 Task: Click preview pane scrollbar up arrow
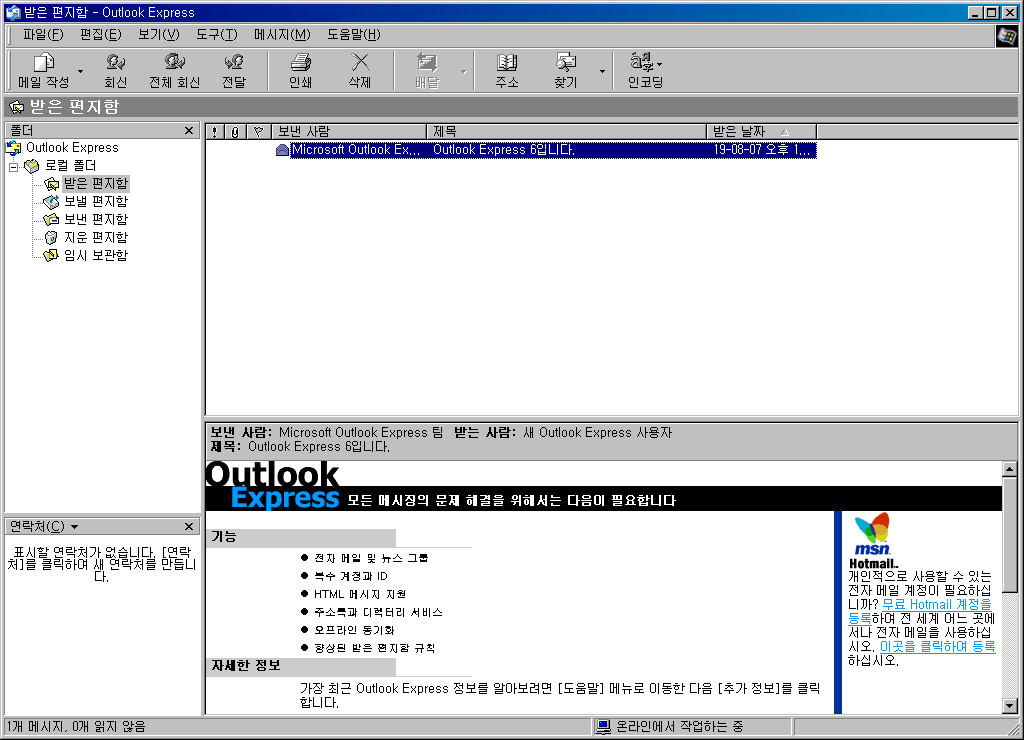coord(1010,469)
